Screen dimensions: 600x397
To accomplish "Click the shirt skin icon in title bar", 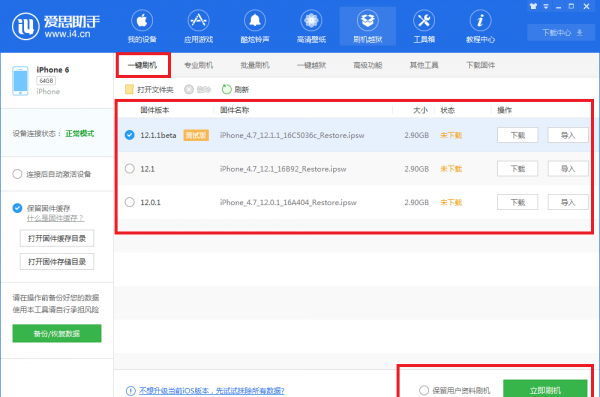I will click(x=533, y=6).
